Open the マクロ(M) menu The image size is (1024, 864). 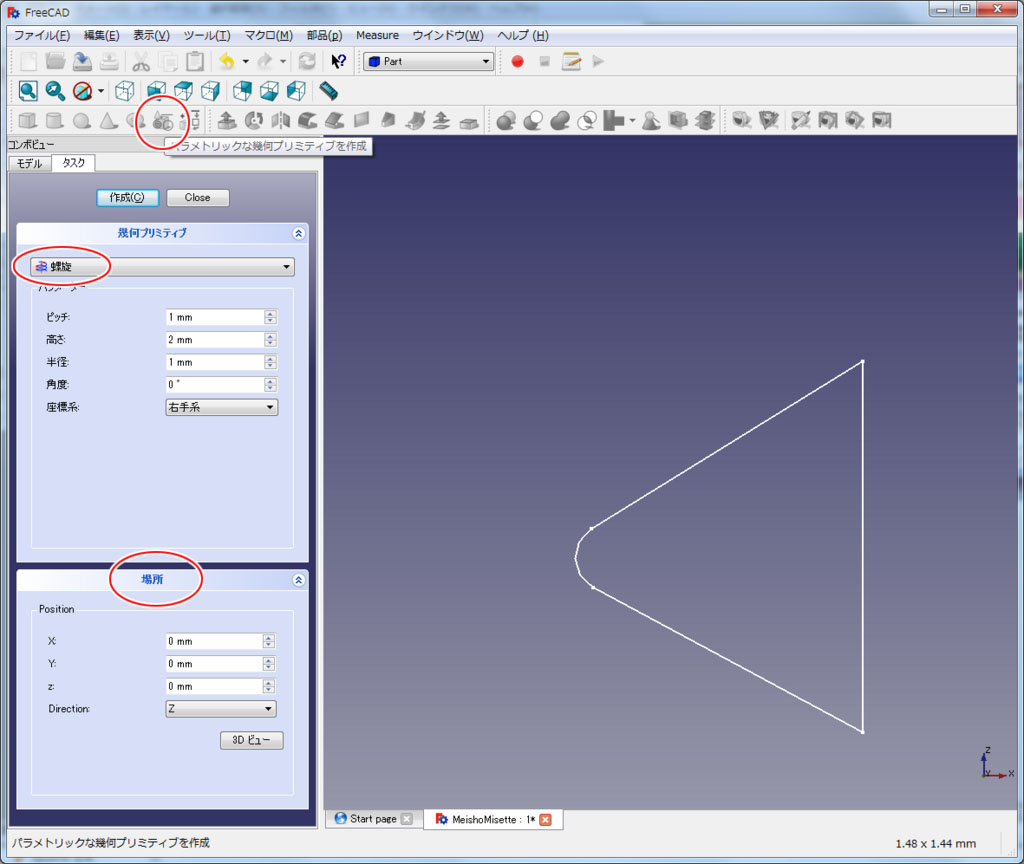coord(268,35)
